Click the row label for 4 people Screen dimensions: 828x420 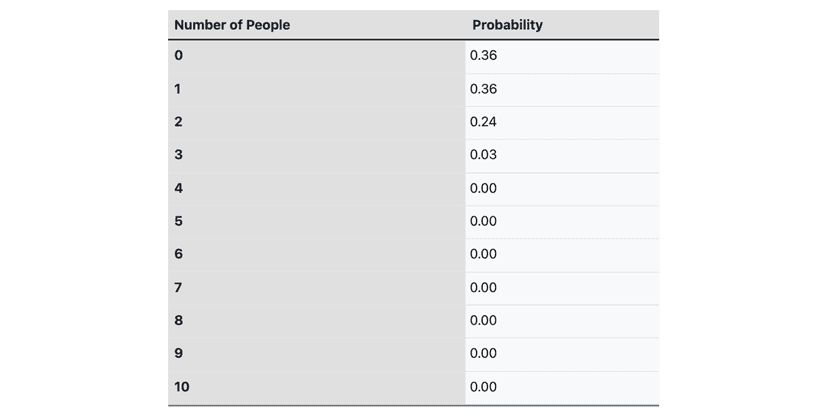(x=179, y=188)
